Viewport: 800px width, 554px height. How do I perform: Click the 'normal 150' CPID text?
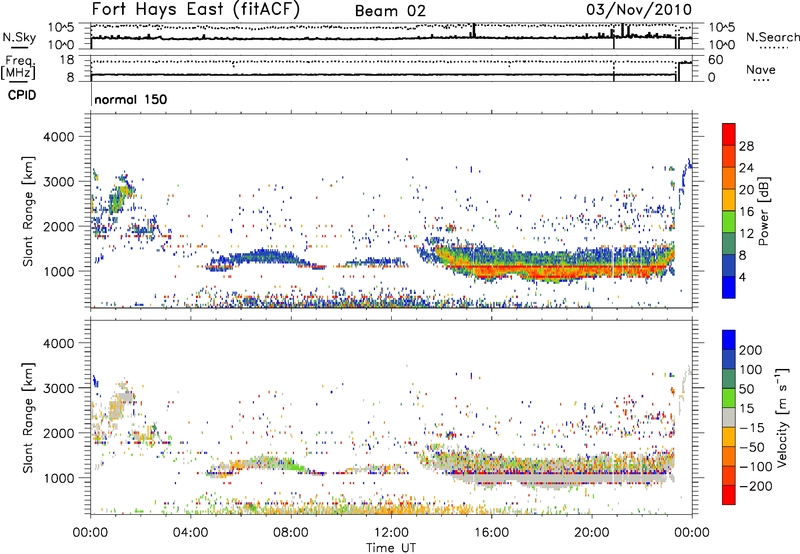[x=131, y=99]
